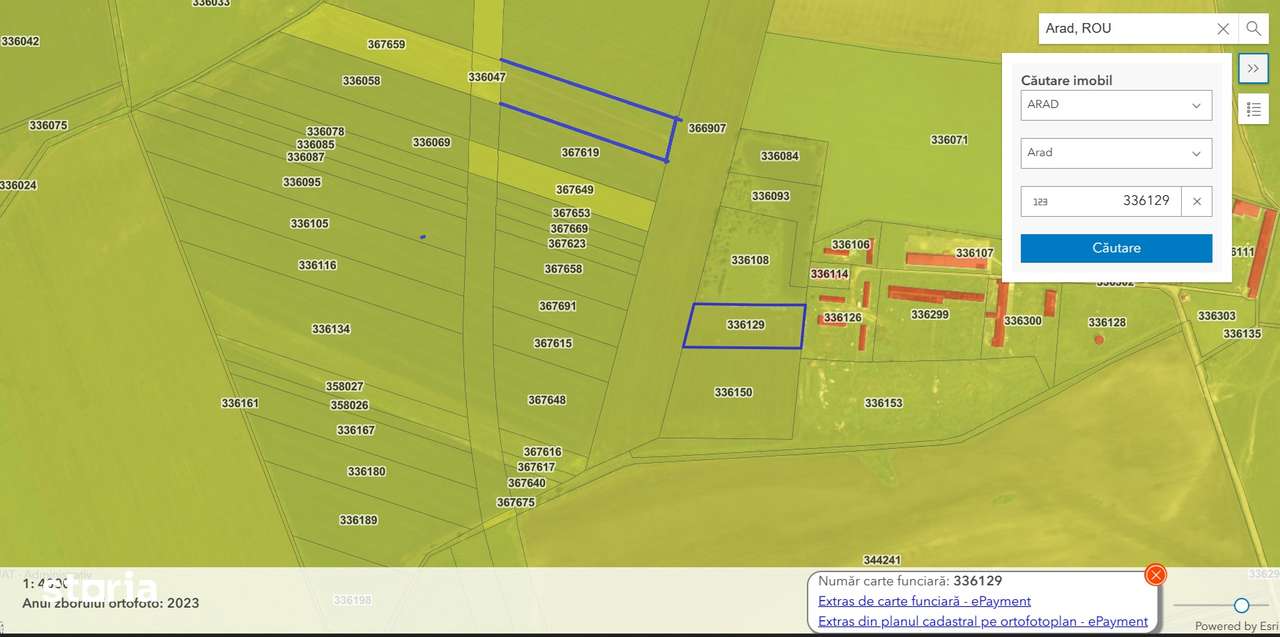The width and height of the screenshot is (1280, 637).
Task: Select parcel 344241 label
Action: point(882,561)
